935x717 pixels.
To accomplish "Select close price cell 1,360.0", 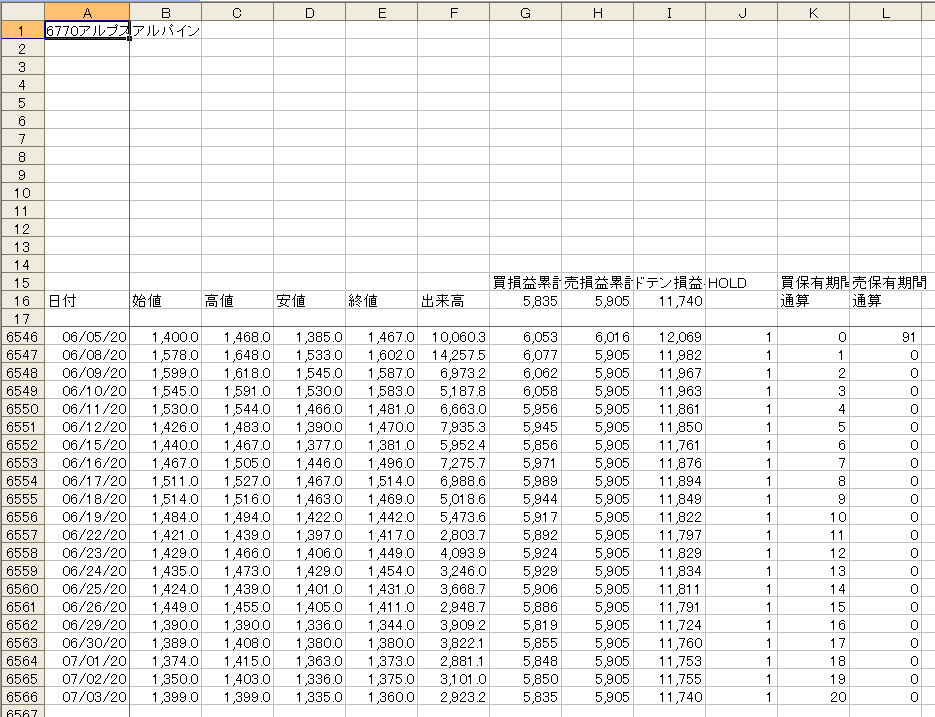I will (382, 697).
